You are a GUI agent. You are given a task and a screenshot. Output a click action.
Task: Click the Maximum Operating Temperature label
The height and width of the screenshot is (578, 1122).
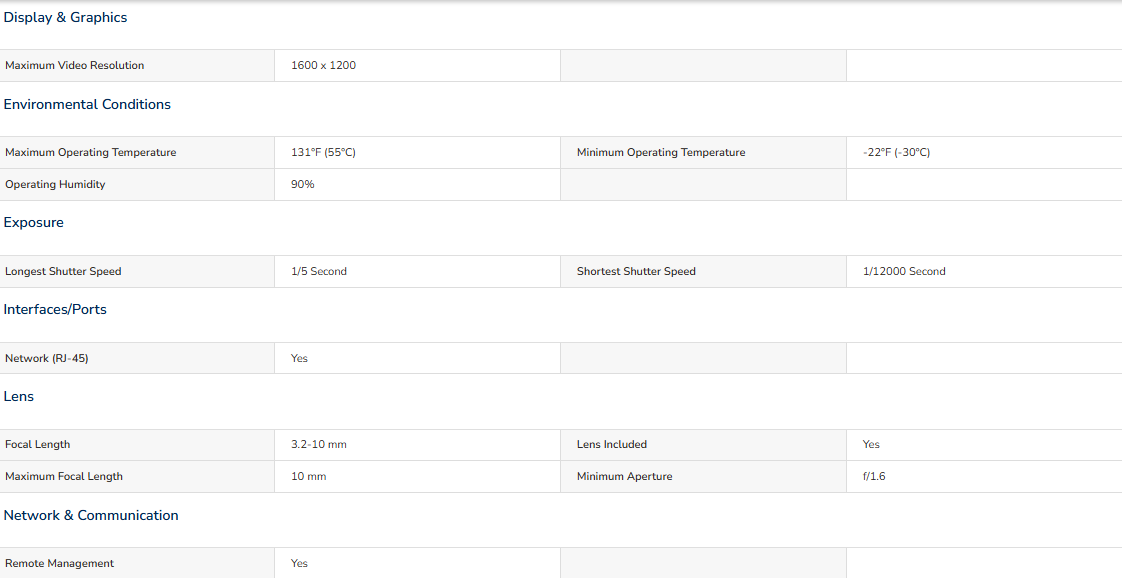point(90,152)
